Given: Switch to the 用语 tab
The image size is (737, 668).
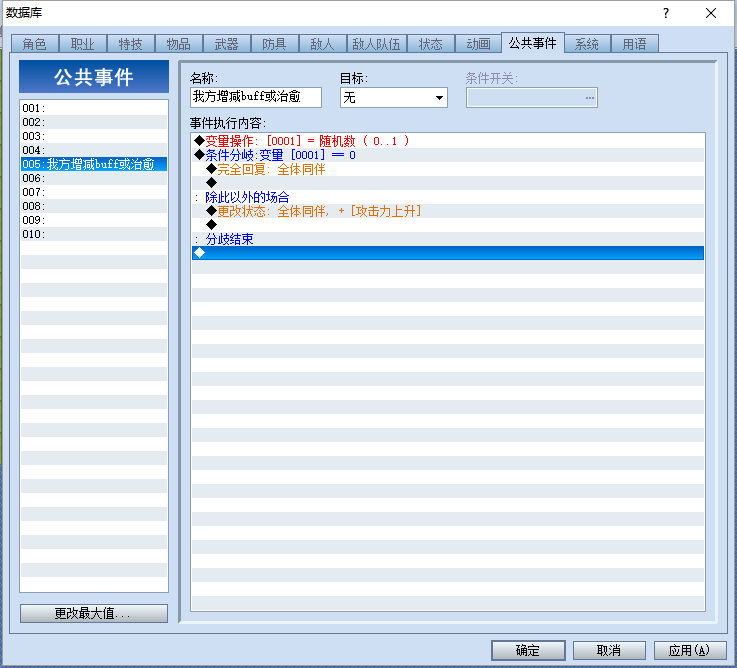Looking at the screenshot, I should point(635,44).
